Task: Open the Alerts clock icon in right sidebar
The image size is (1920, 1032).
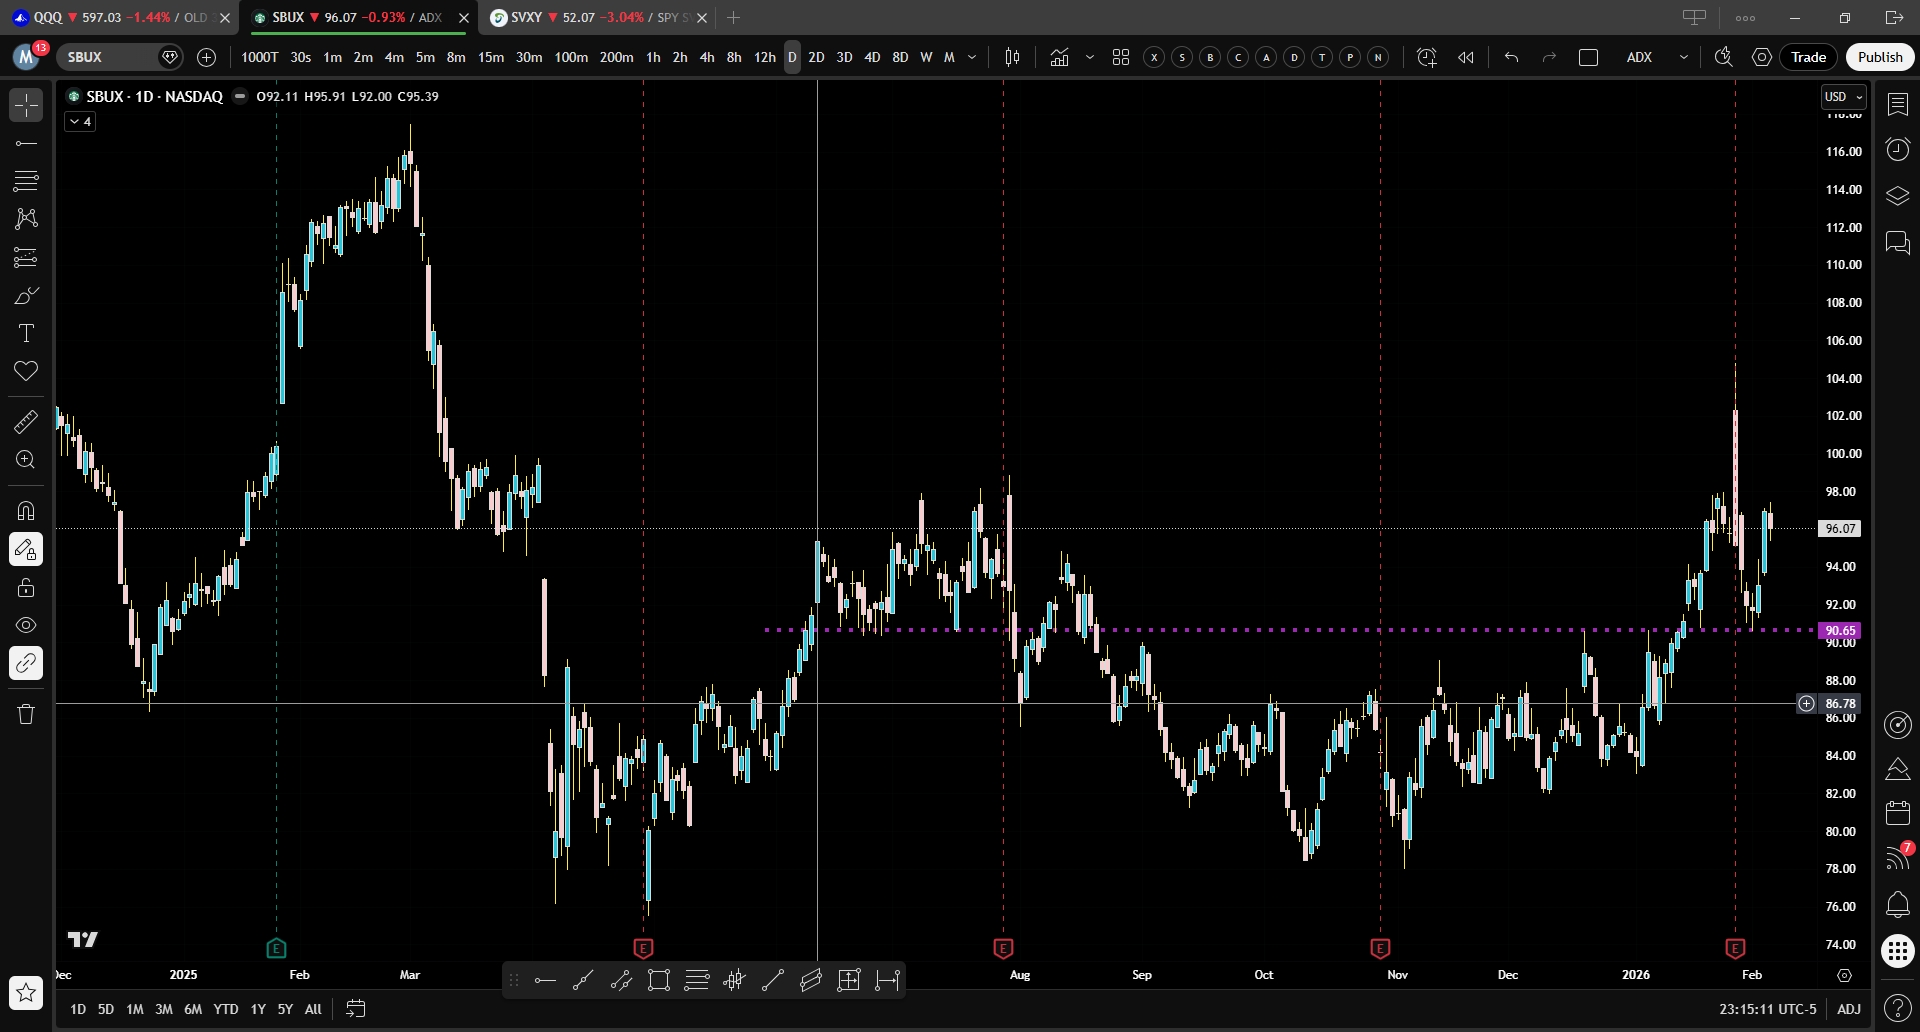Action: tap(1897, 150)
